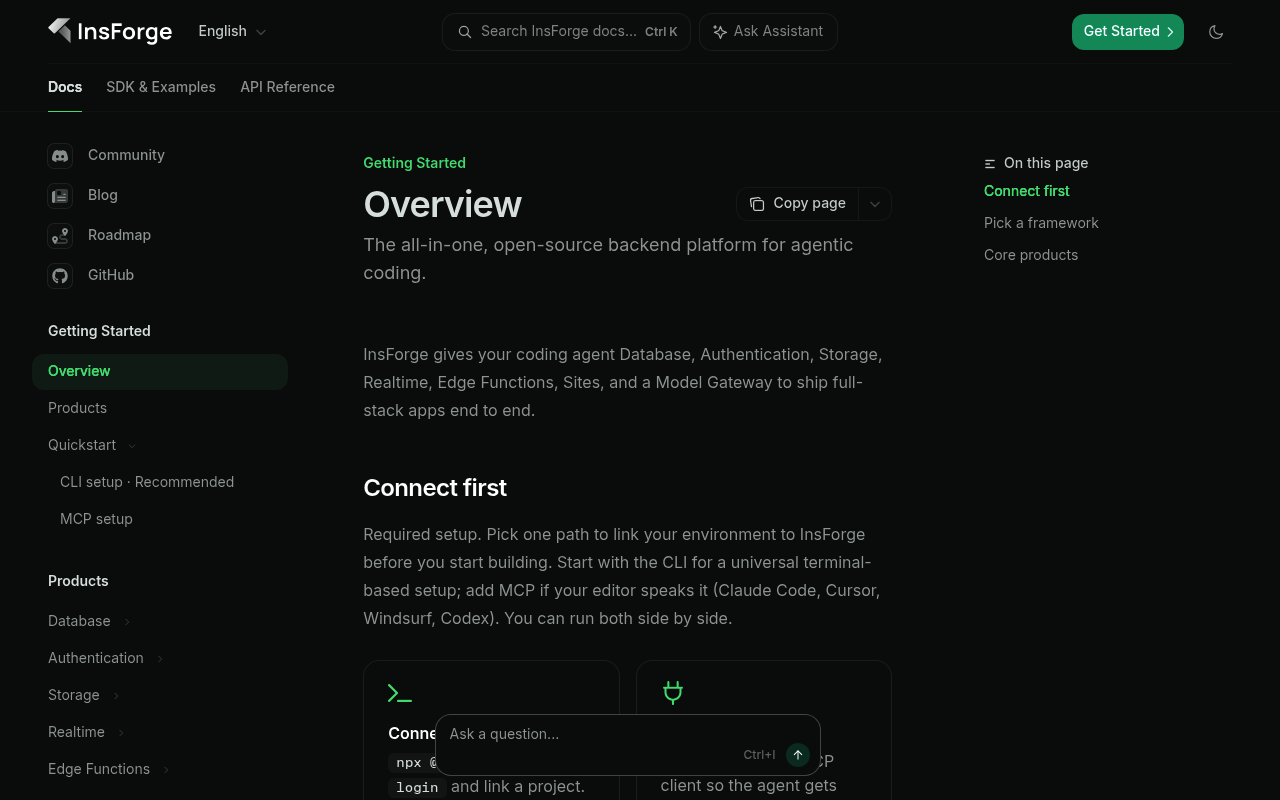Open the GitHub link
The image size is (1280, 800).
pyautogui.click(x=111, y=275)
